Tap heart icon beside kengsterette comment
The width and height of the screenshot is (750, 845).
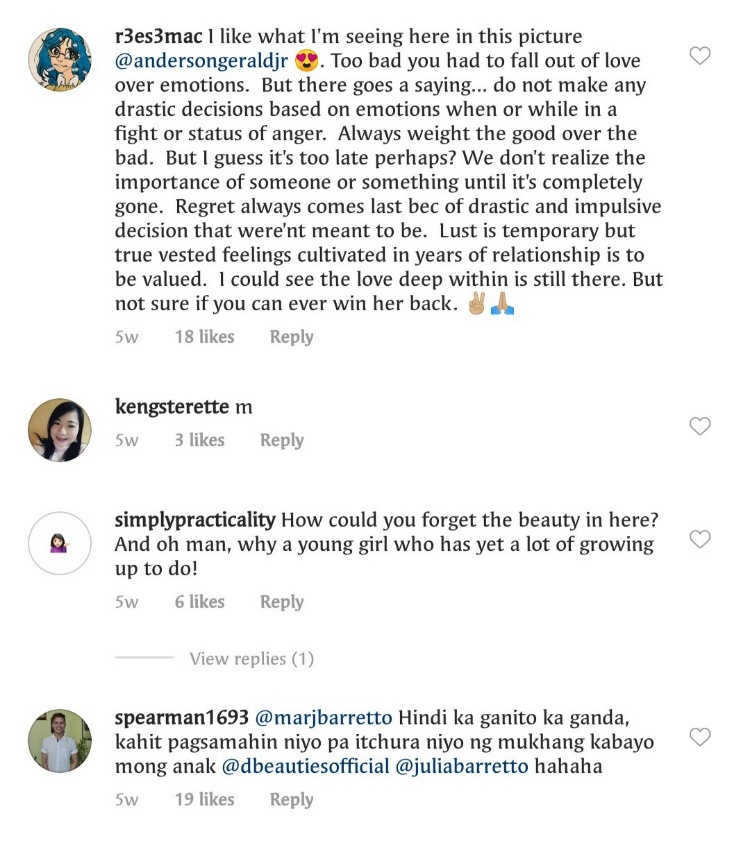[x=700, y=427]
